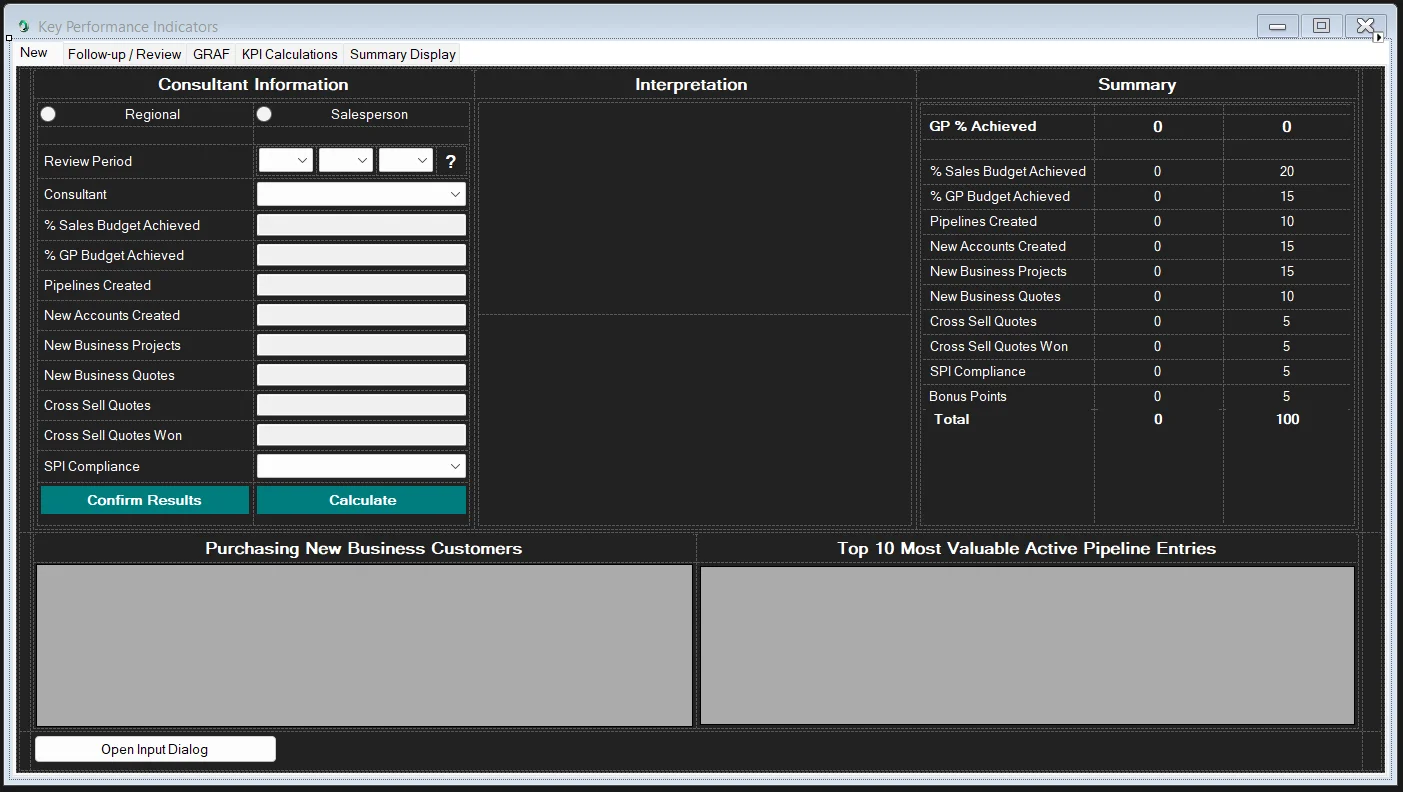This screenshot has width=1403, height=792.
Task: Open the first Review Period dropdown
Action: pos(286,161)
